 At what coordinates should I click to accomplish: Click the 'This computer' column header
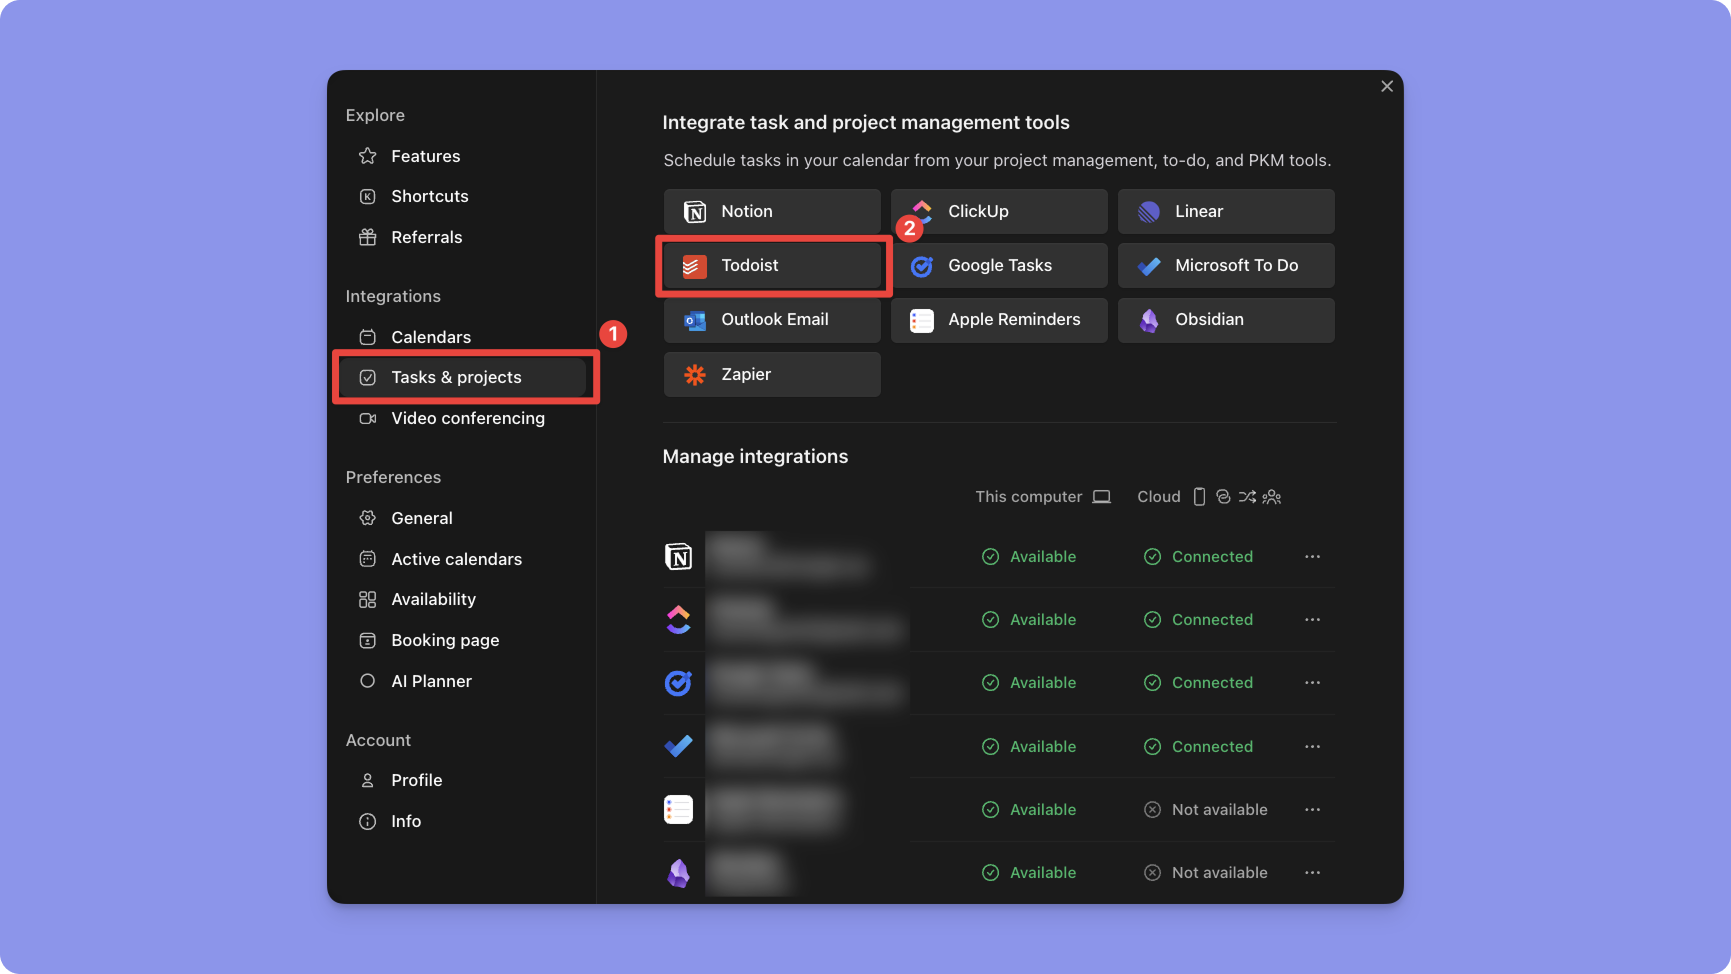1029,497
